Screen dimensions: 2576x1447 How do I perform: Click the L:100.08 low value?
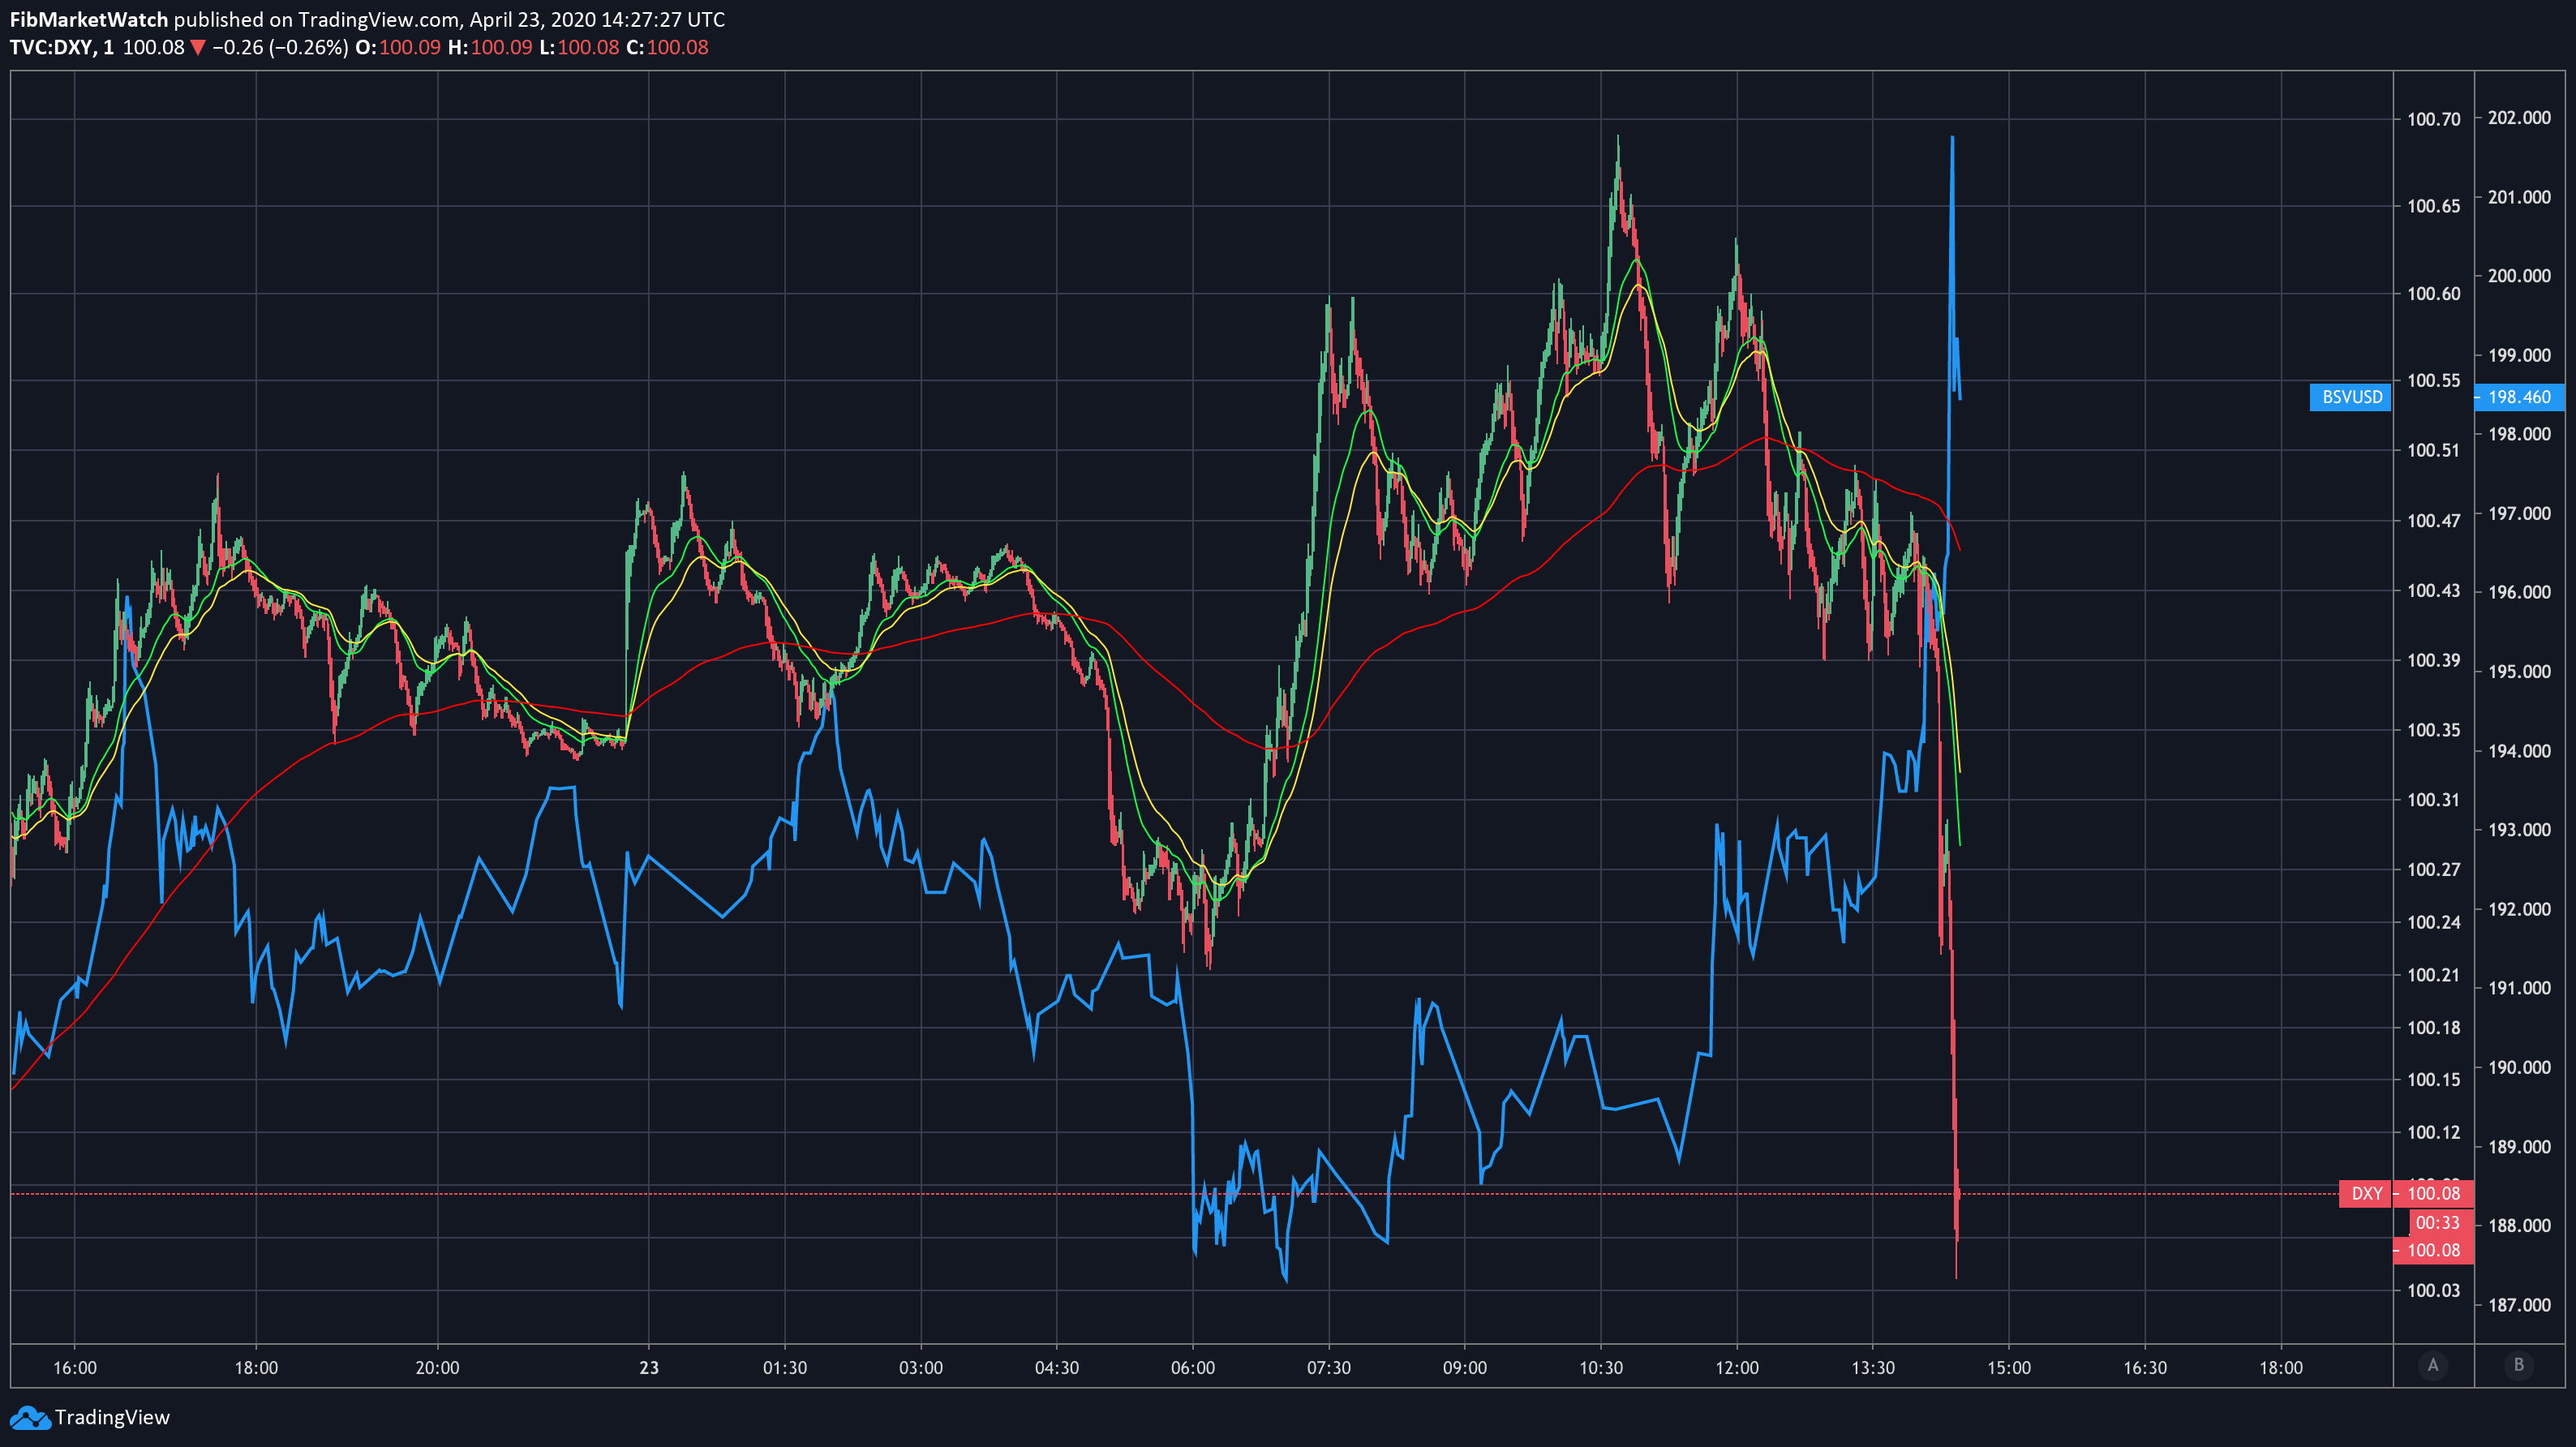pyautogui.click(x=579, y=47)
